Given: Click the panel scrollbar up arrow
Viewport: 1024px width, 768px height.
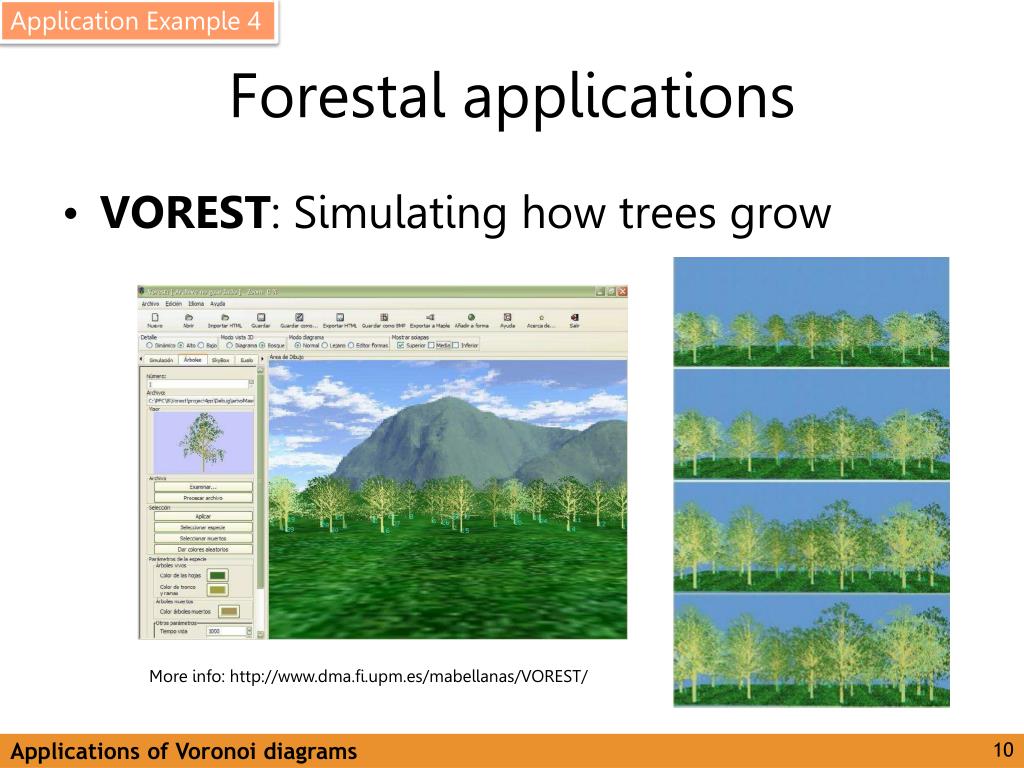Looking at the screenshot, I should [261, 370].
